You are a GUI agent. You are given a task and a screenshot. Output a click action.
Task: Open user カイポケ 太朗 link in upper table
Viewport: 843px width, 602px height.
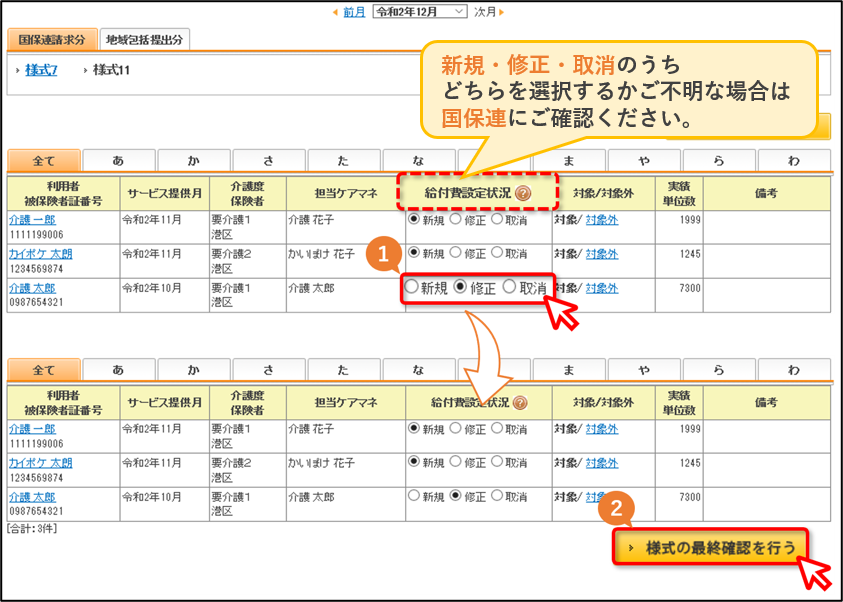click(41, 254)
